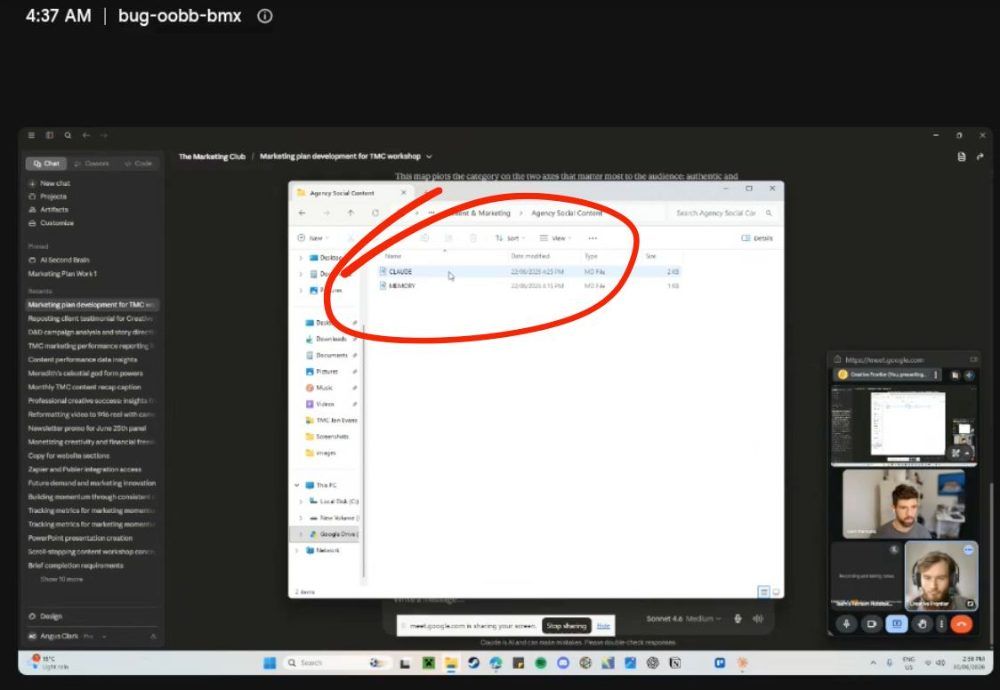The image size is (1000, 690).
Task: Switch Explorer to details view icon in status bar
Action: click(763, 592)
